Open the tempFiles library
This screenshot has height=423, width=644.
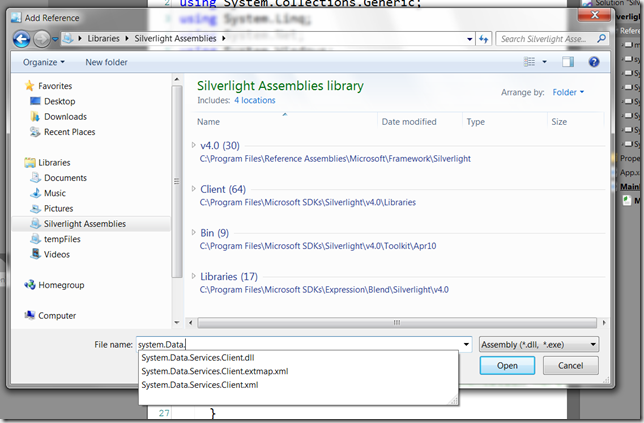click(62, 239)
